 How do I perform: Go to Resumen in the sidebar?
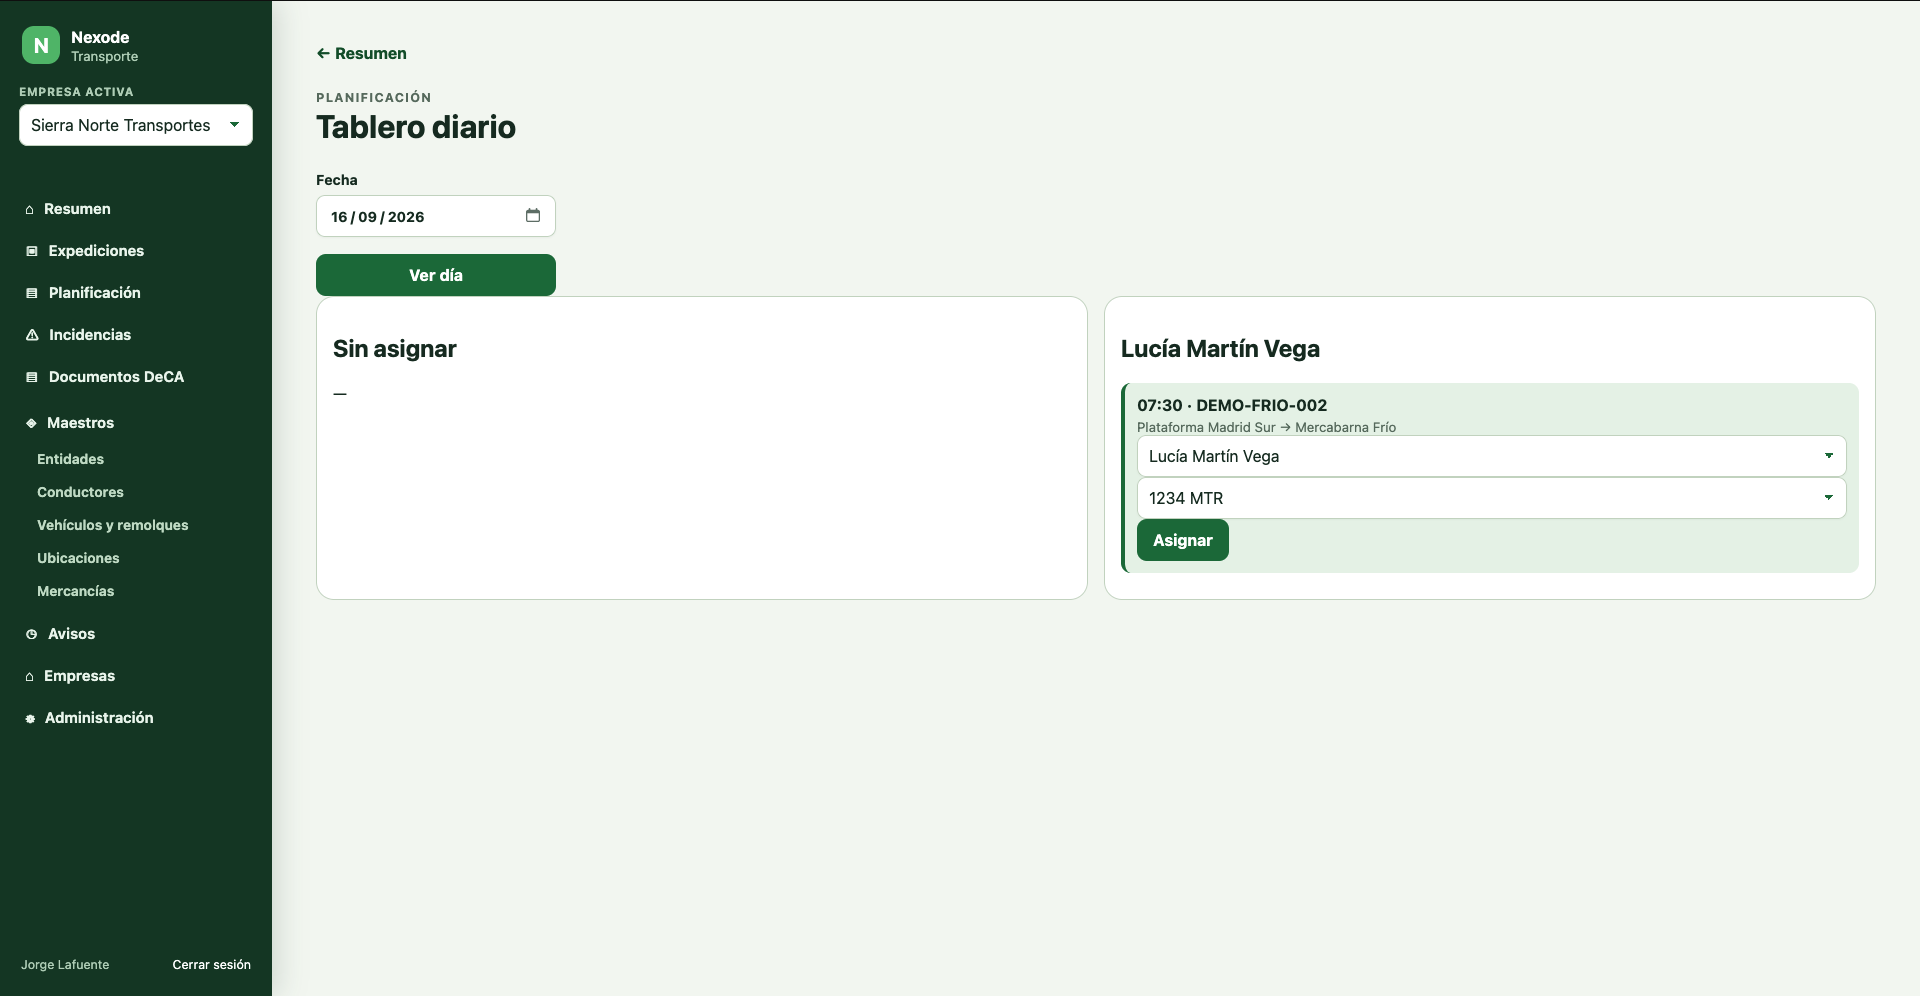77,209
